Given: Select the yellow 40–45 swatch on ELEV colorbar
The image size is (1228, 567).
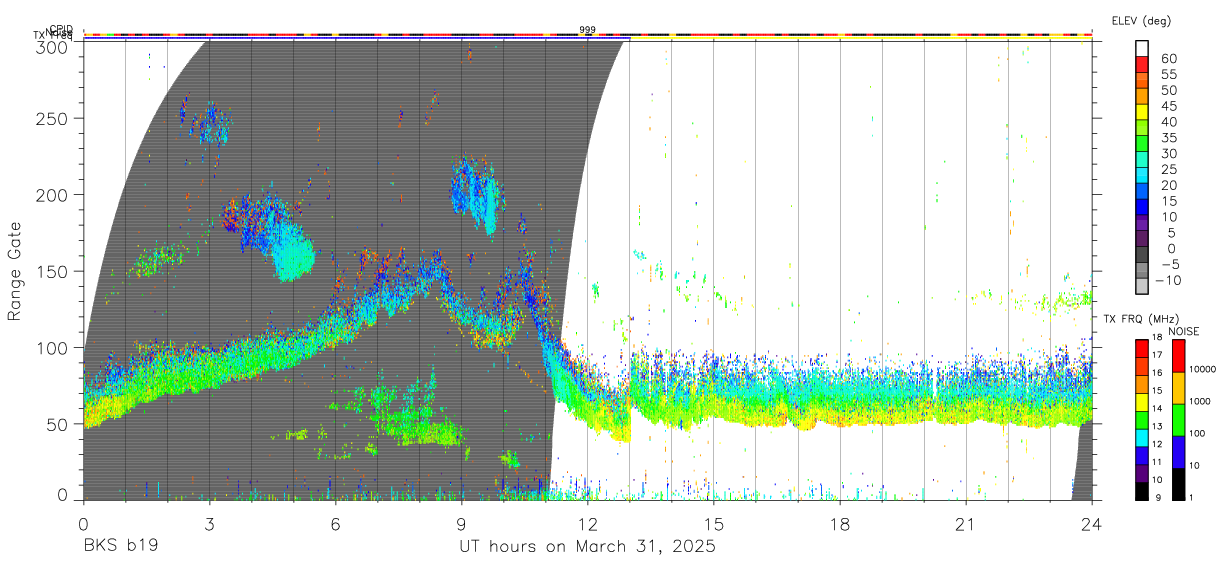Looking at the screenshot, I should (x=1142, y=112).
